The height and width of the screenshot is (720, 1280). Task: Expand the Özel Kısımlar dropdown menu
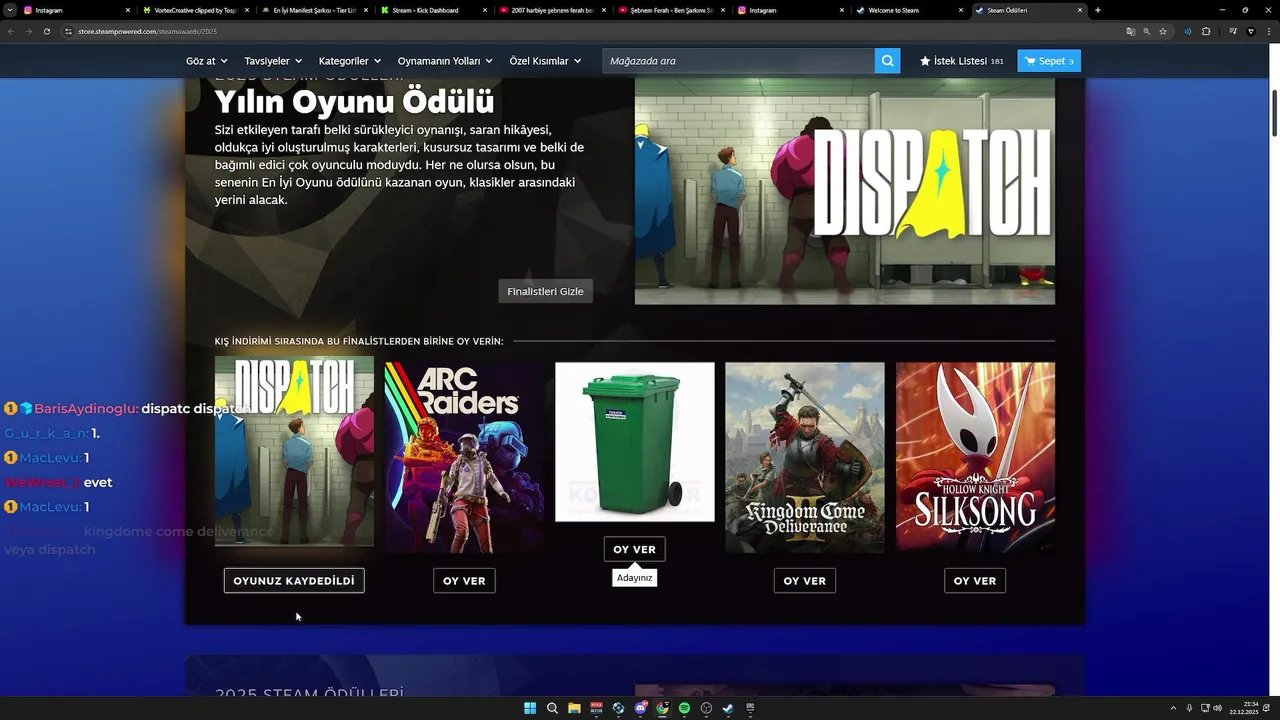click(545, 61)
